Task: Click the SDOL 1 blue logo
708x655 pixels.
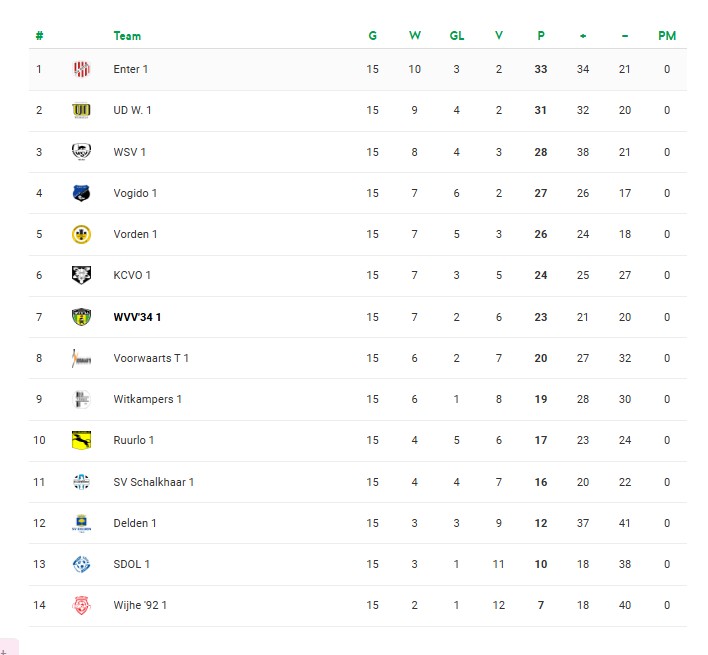Action: point(81,564)
